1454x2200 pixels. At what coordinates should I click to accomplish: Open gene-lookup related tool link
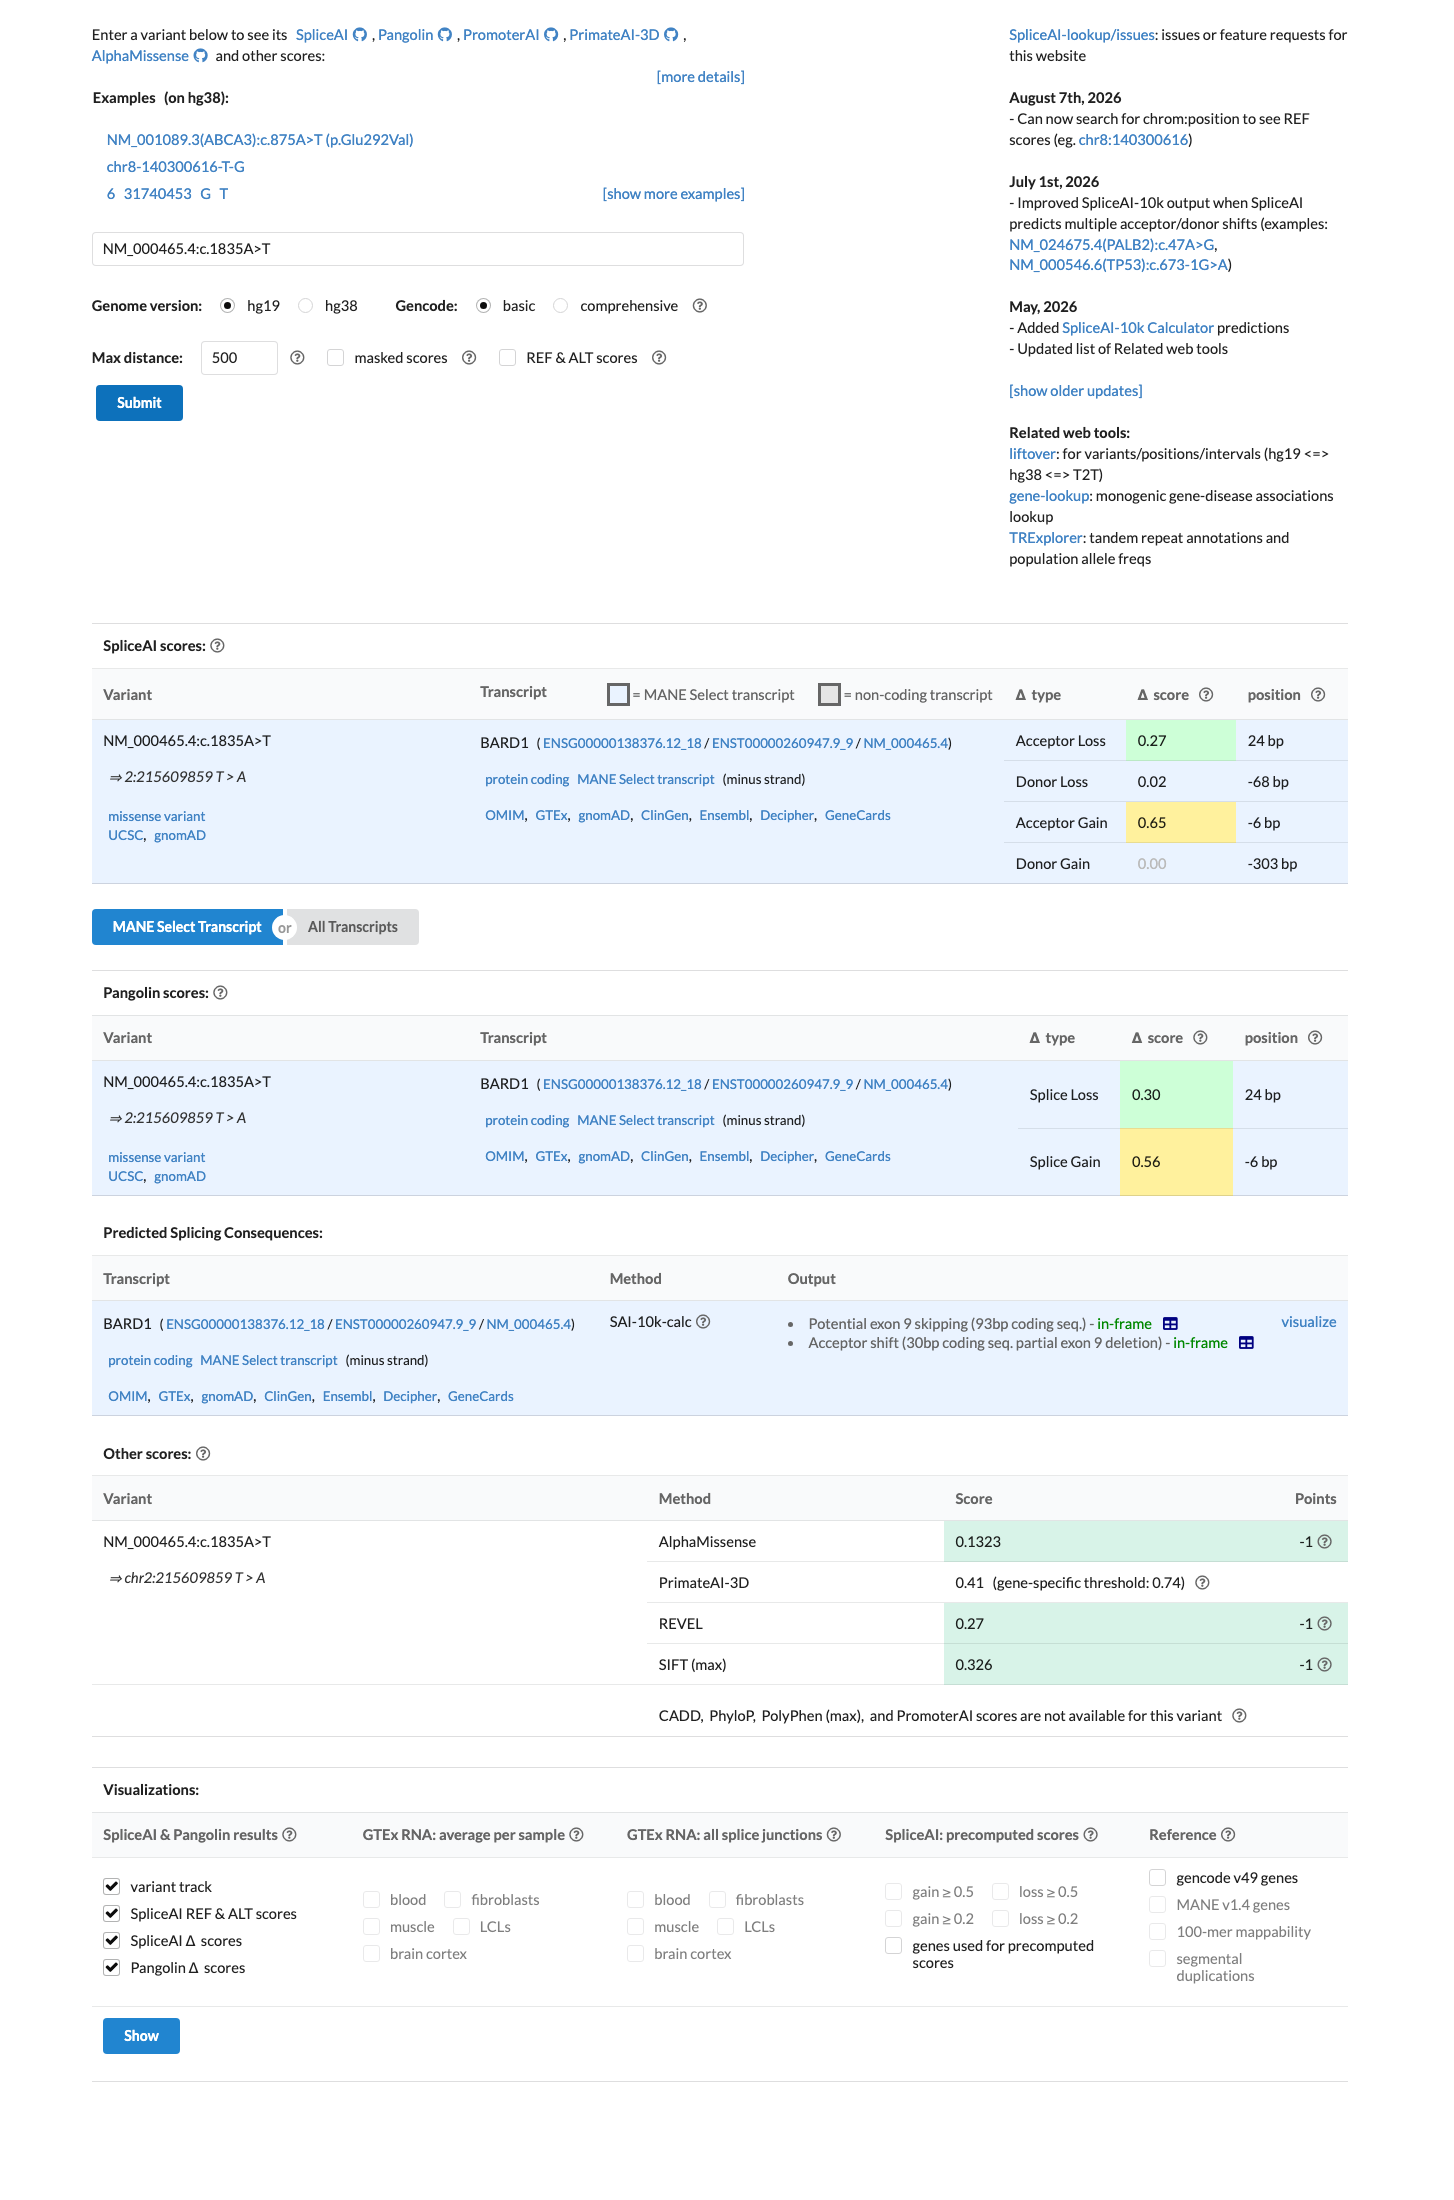(1049, 496)
